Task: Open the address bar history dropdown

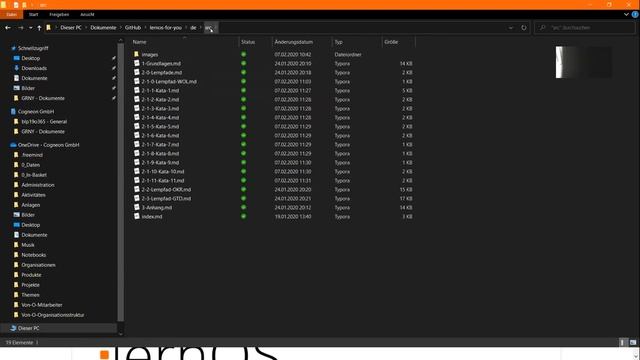Action: [x=511, y=28]
